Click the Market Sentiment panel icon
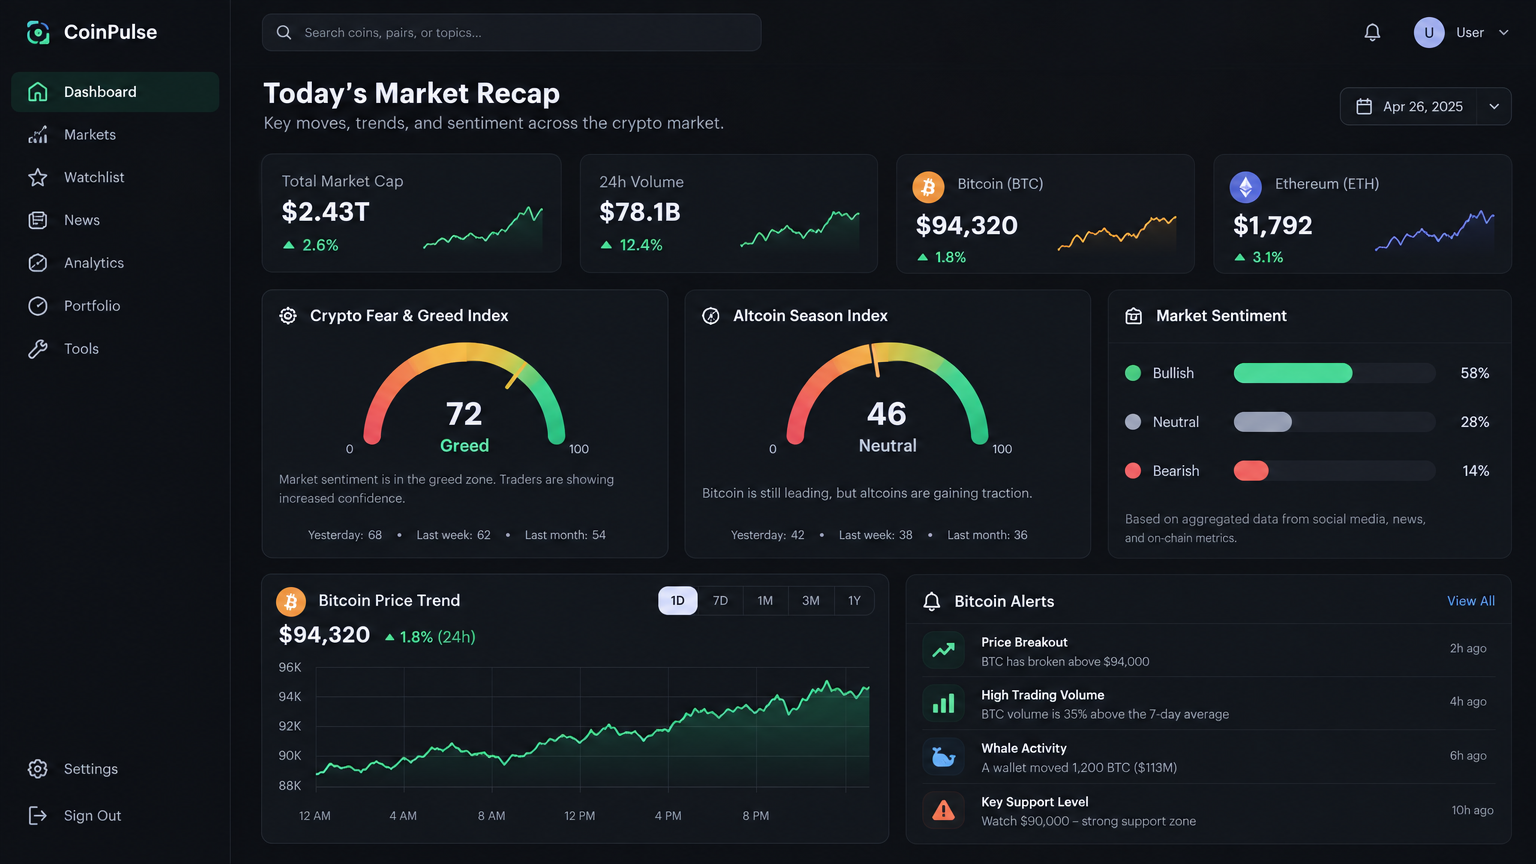The height and width of the screenshot is (864, 1536). (1134, 316)
